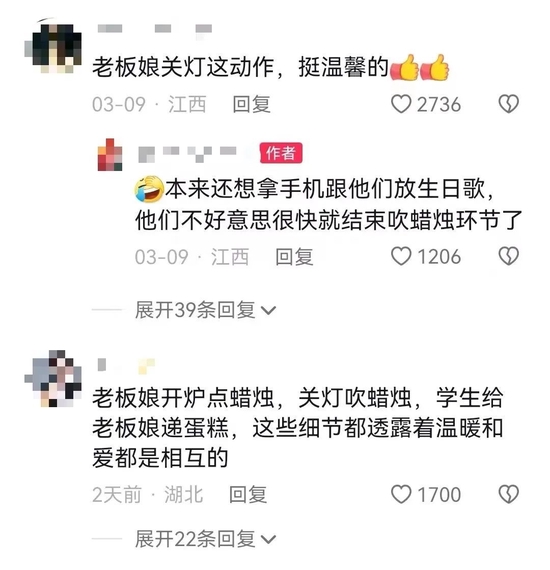Click the chevron next to 展开22条回复
This screenshot has width=550, height=570.
[x=269, y=539]
